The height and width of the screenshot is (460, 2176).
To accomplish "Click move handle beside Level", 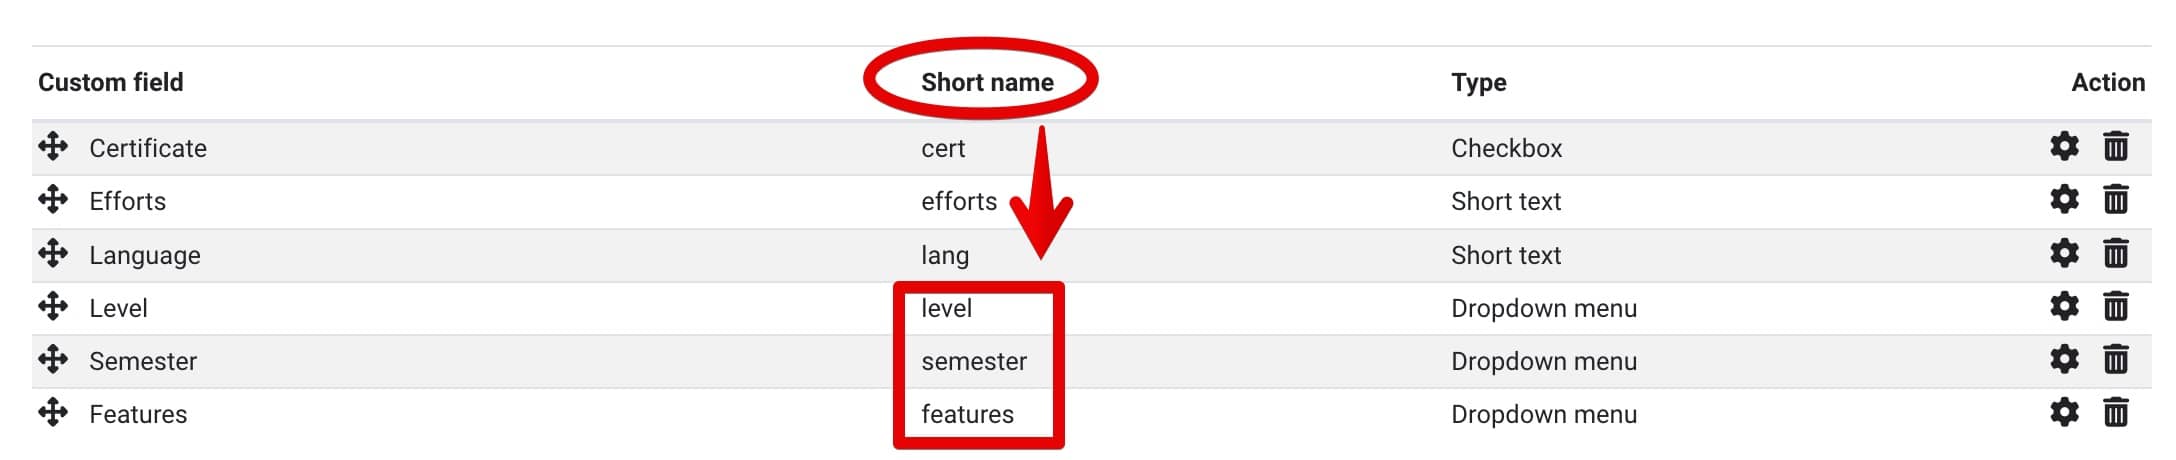I will coord(53,307).
